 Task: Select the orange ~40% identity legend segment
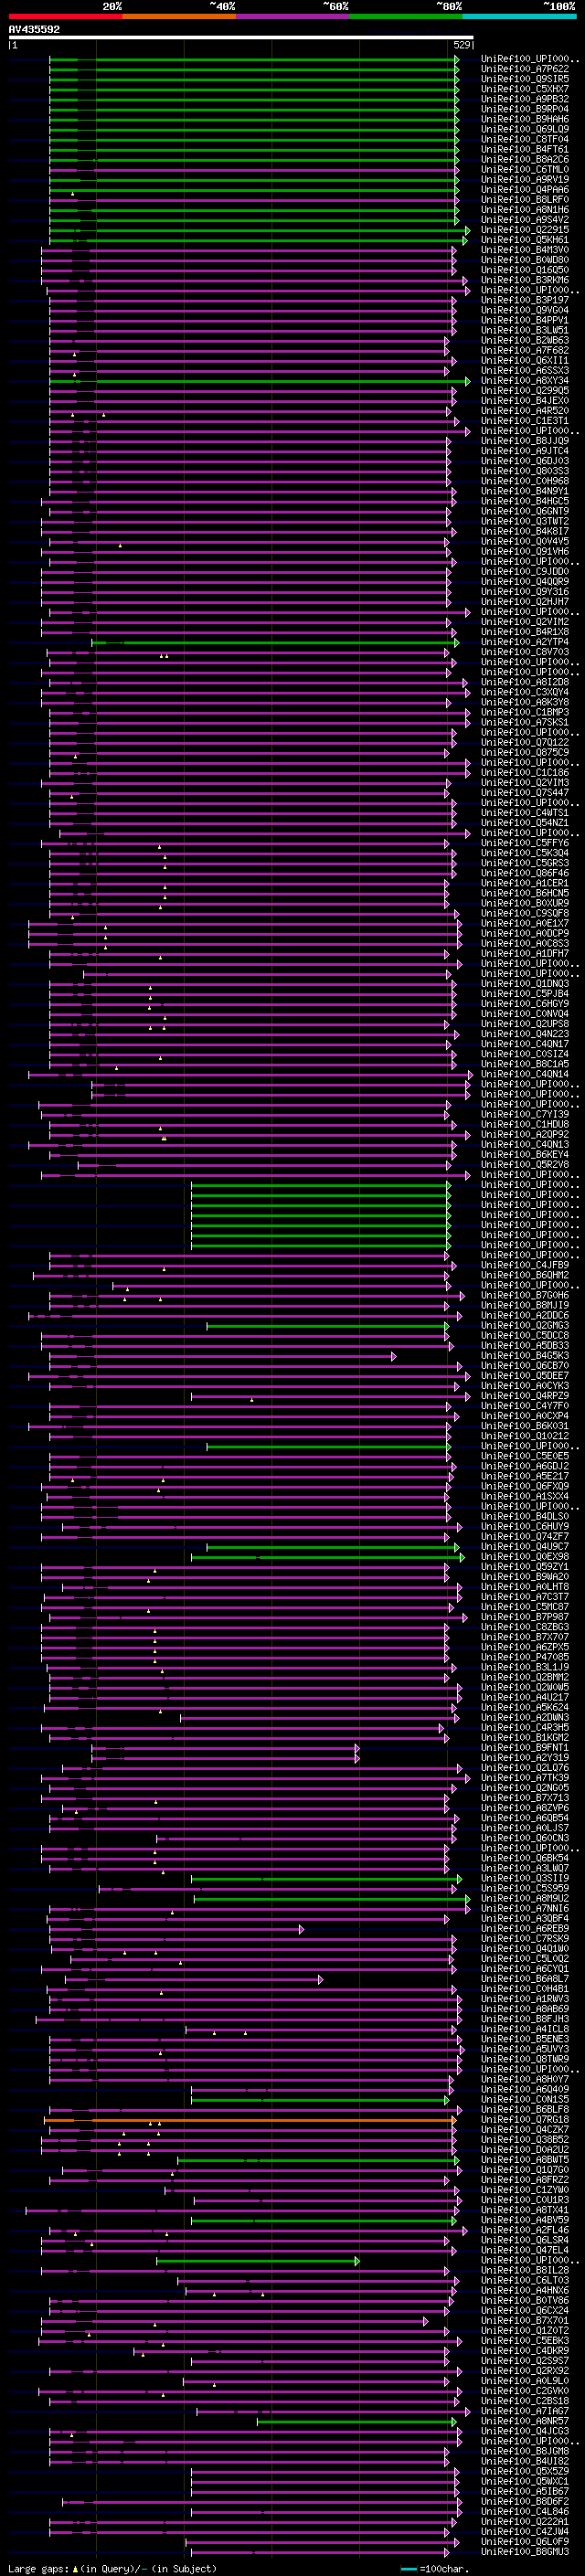point(179,16)
